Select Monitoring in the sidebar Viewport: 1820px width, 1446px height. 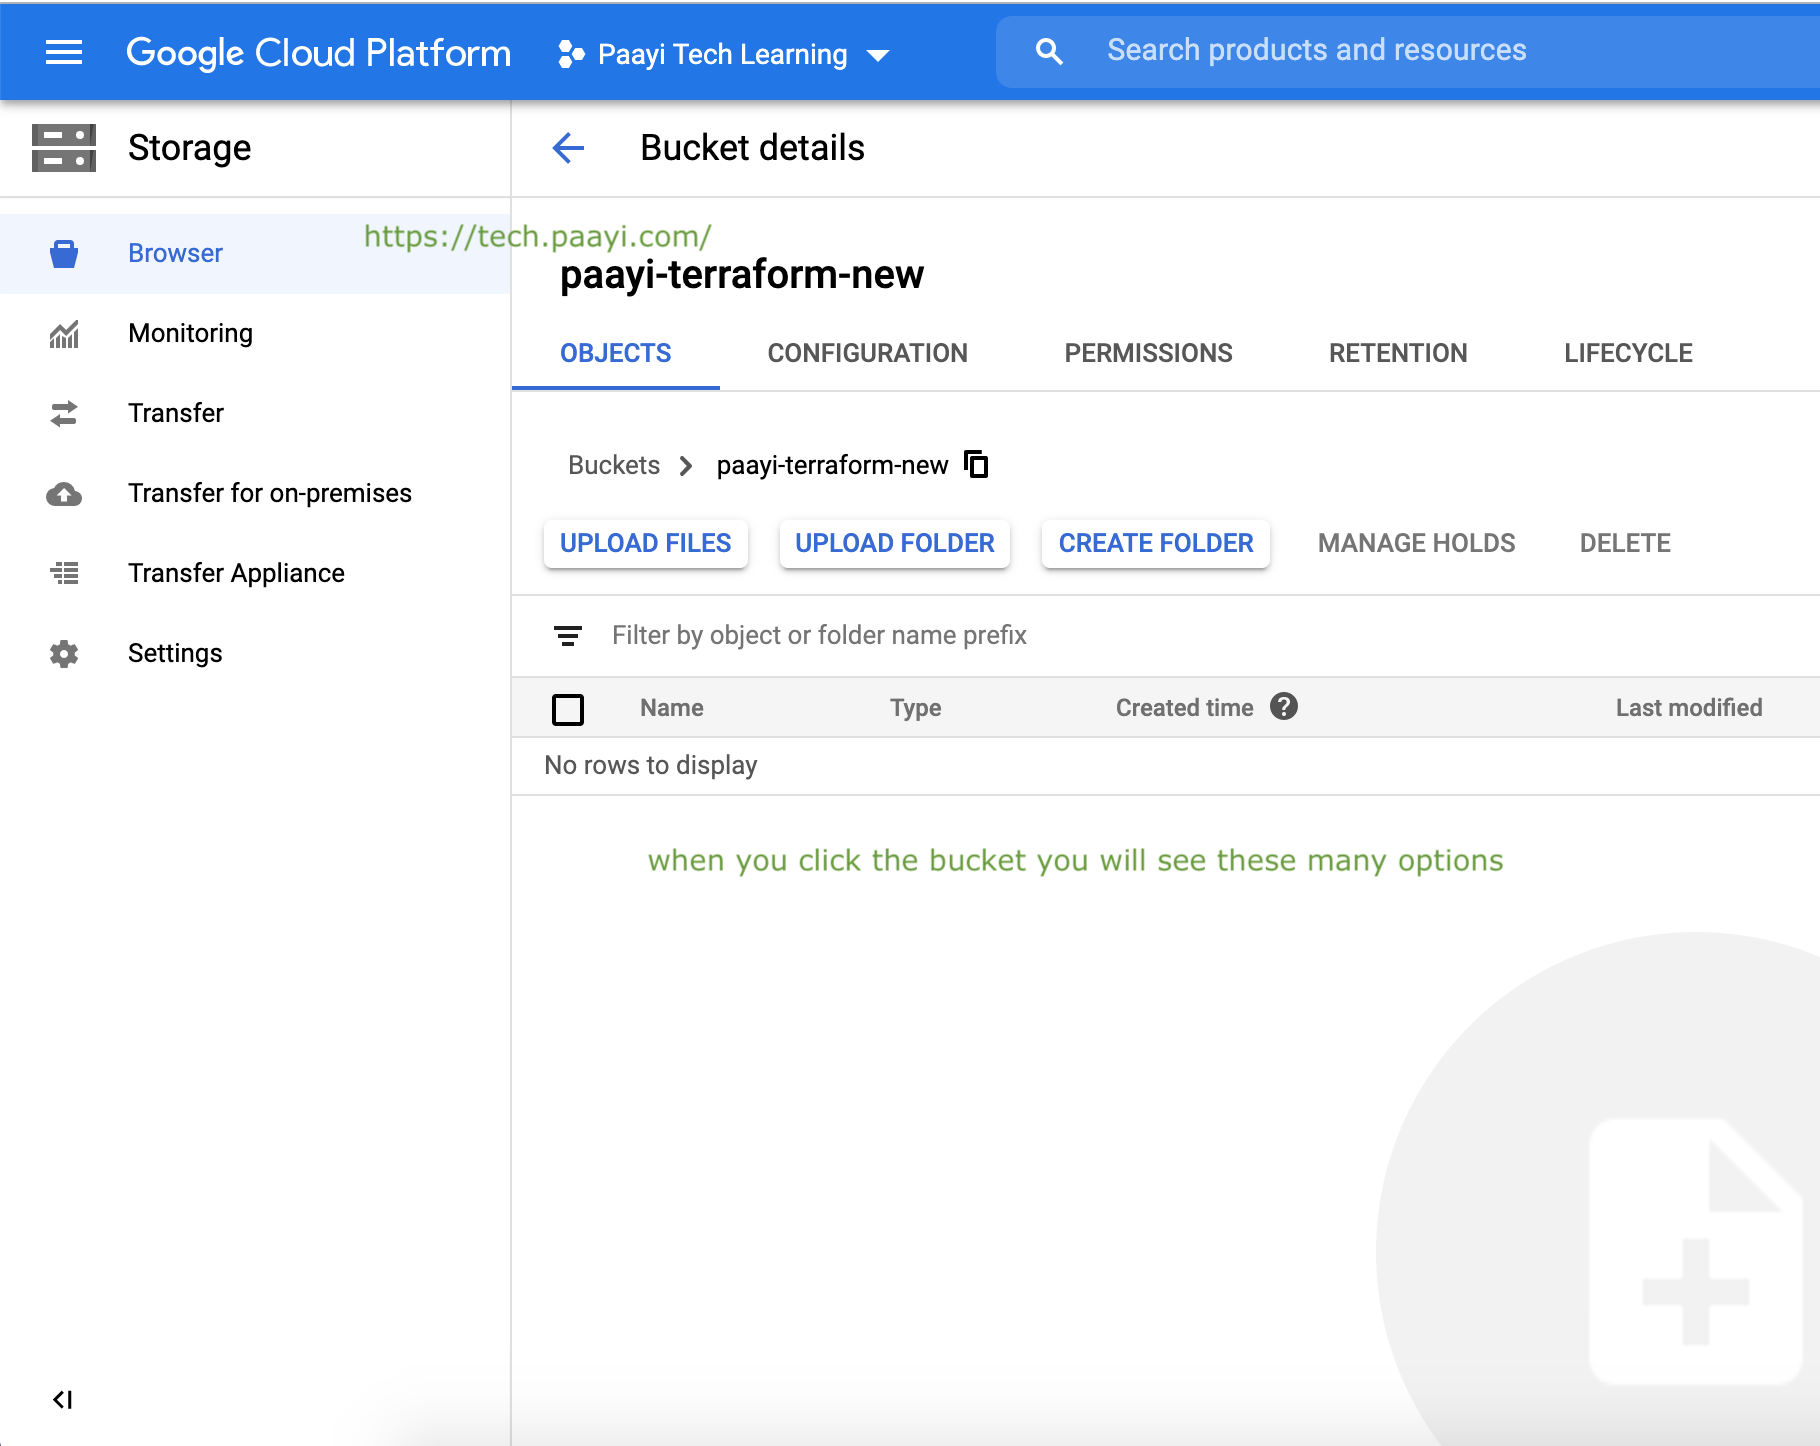(x=255, y=334)
